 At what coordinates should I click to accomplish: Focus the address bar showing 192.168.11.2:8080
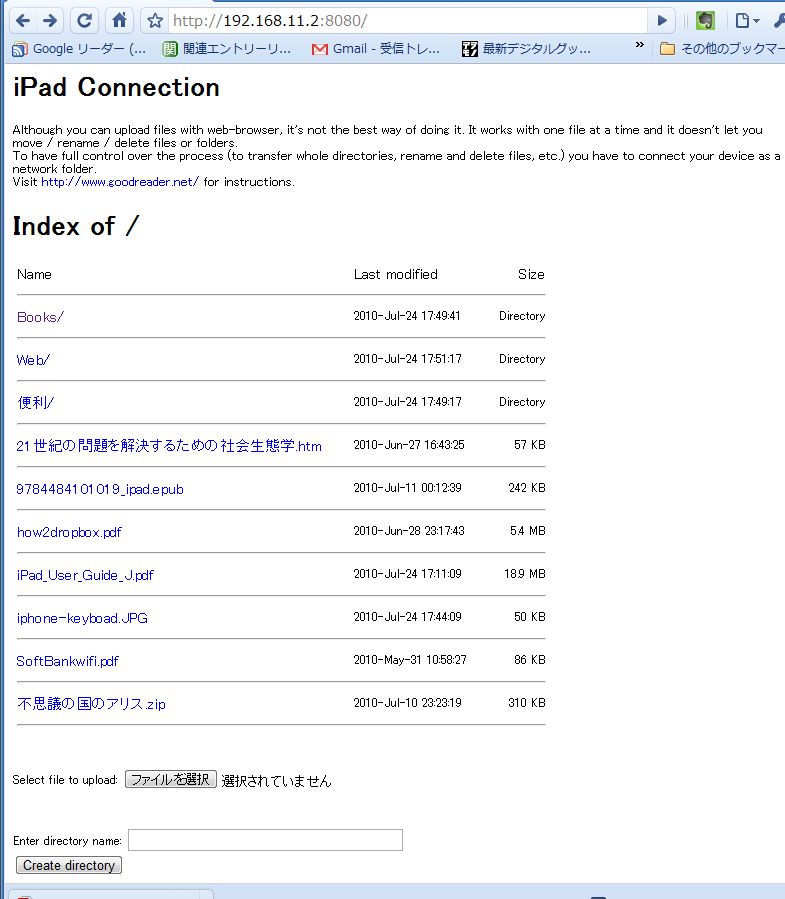point(407,21)
